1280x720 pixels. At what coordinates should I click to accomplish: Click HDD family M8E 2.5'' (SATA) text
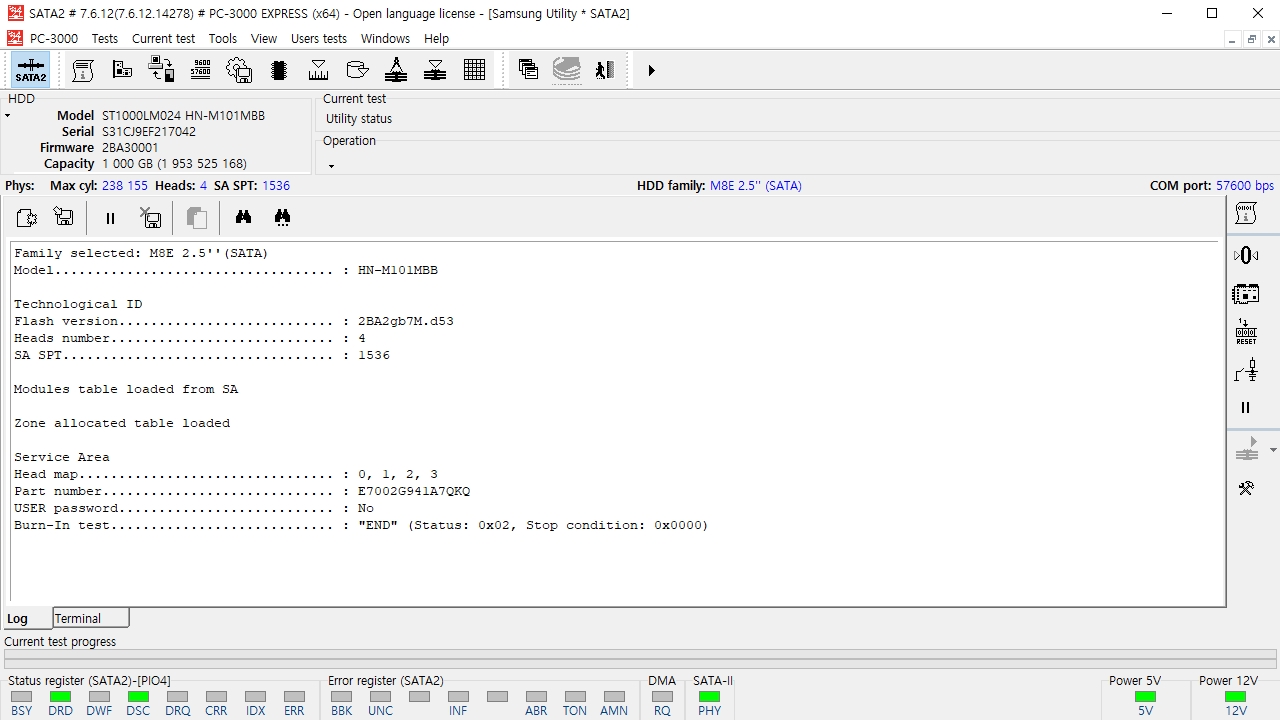(756, 185)
